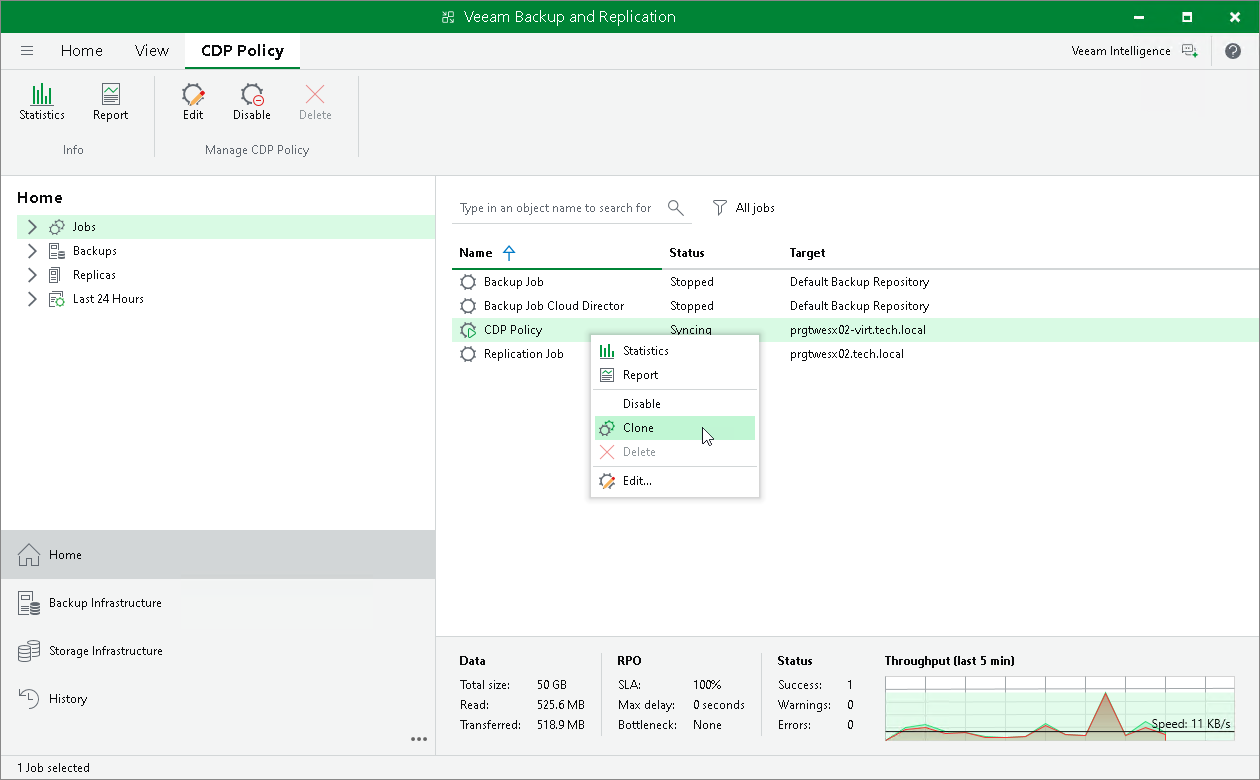Click the 518.9 MB transferred value
Image resolution: width=1260 pixels, height=780 pixels.
tap(561, 725)
